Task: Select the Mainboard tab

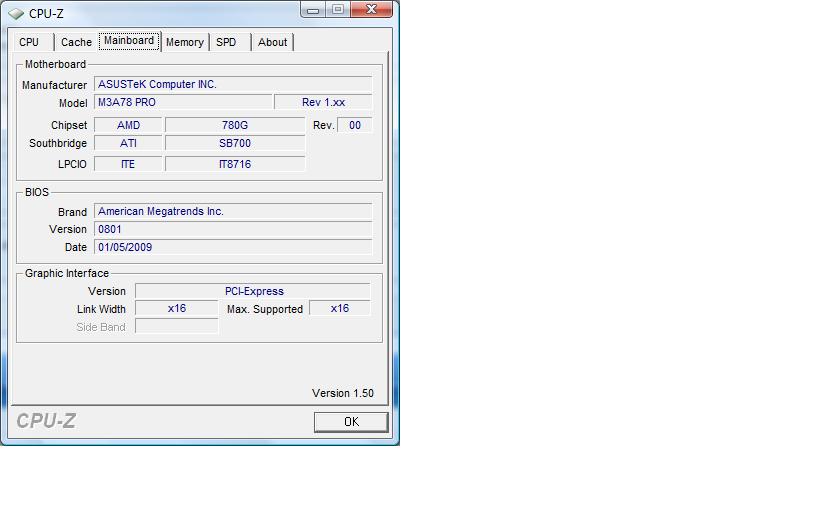Action: point(129,41)
